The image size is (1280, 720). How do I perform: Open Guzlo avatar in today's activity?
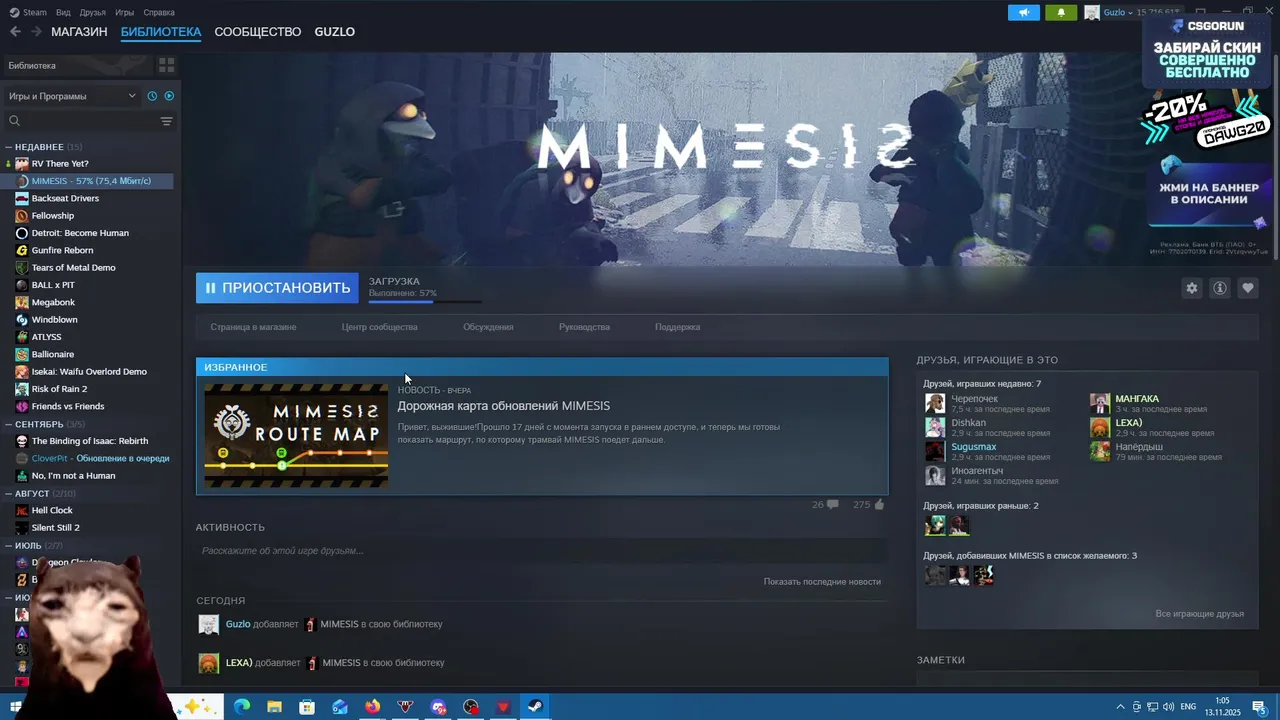pos(208,625)
